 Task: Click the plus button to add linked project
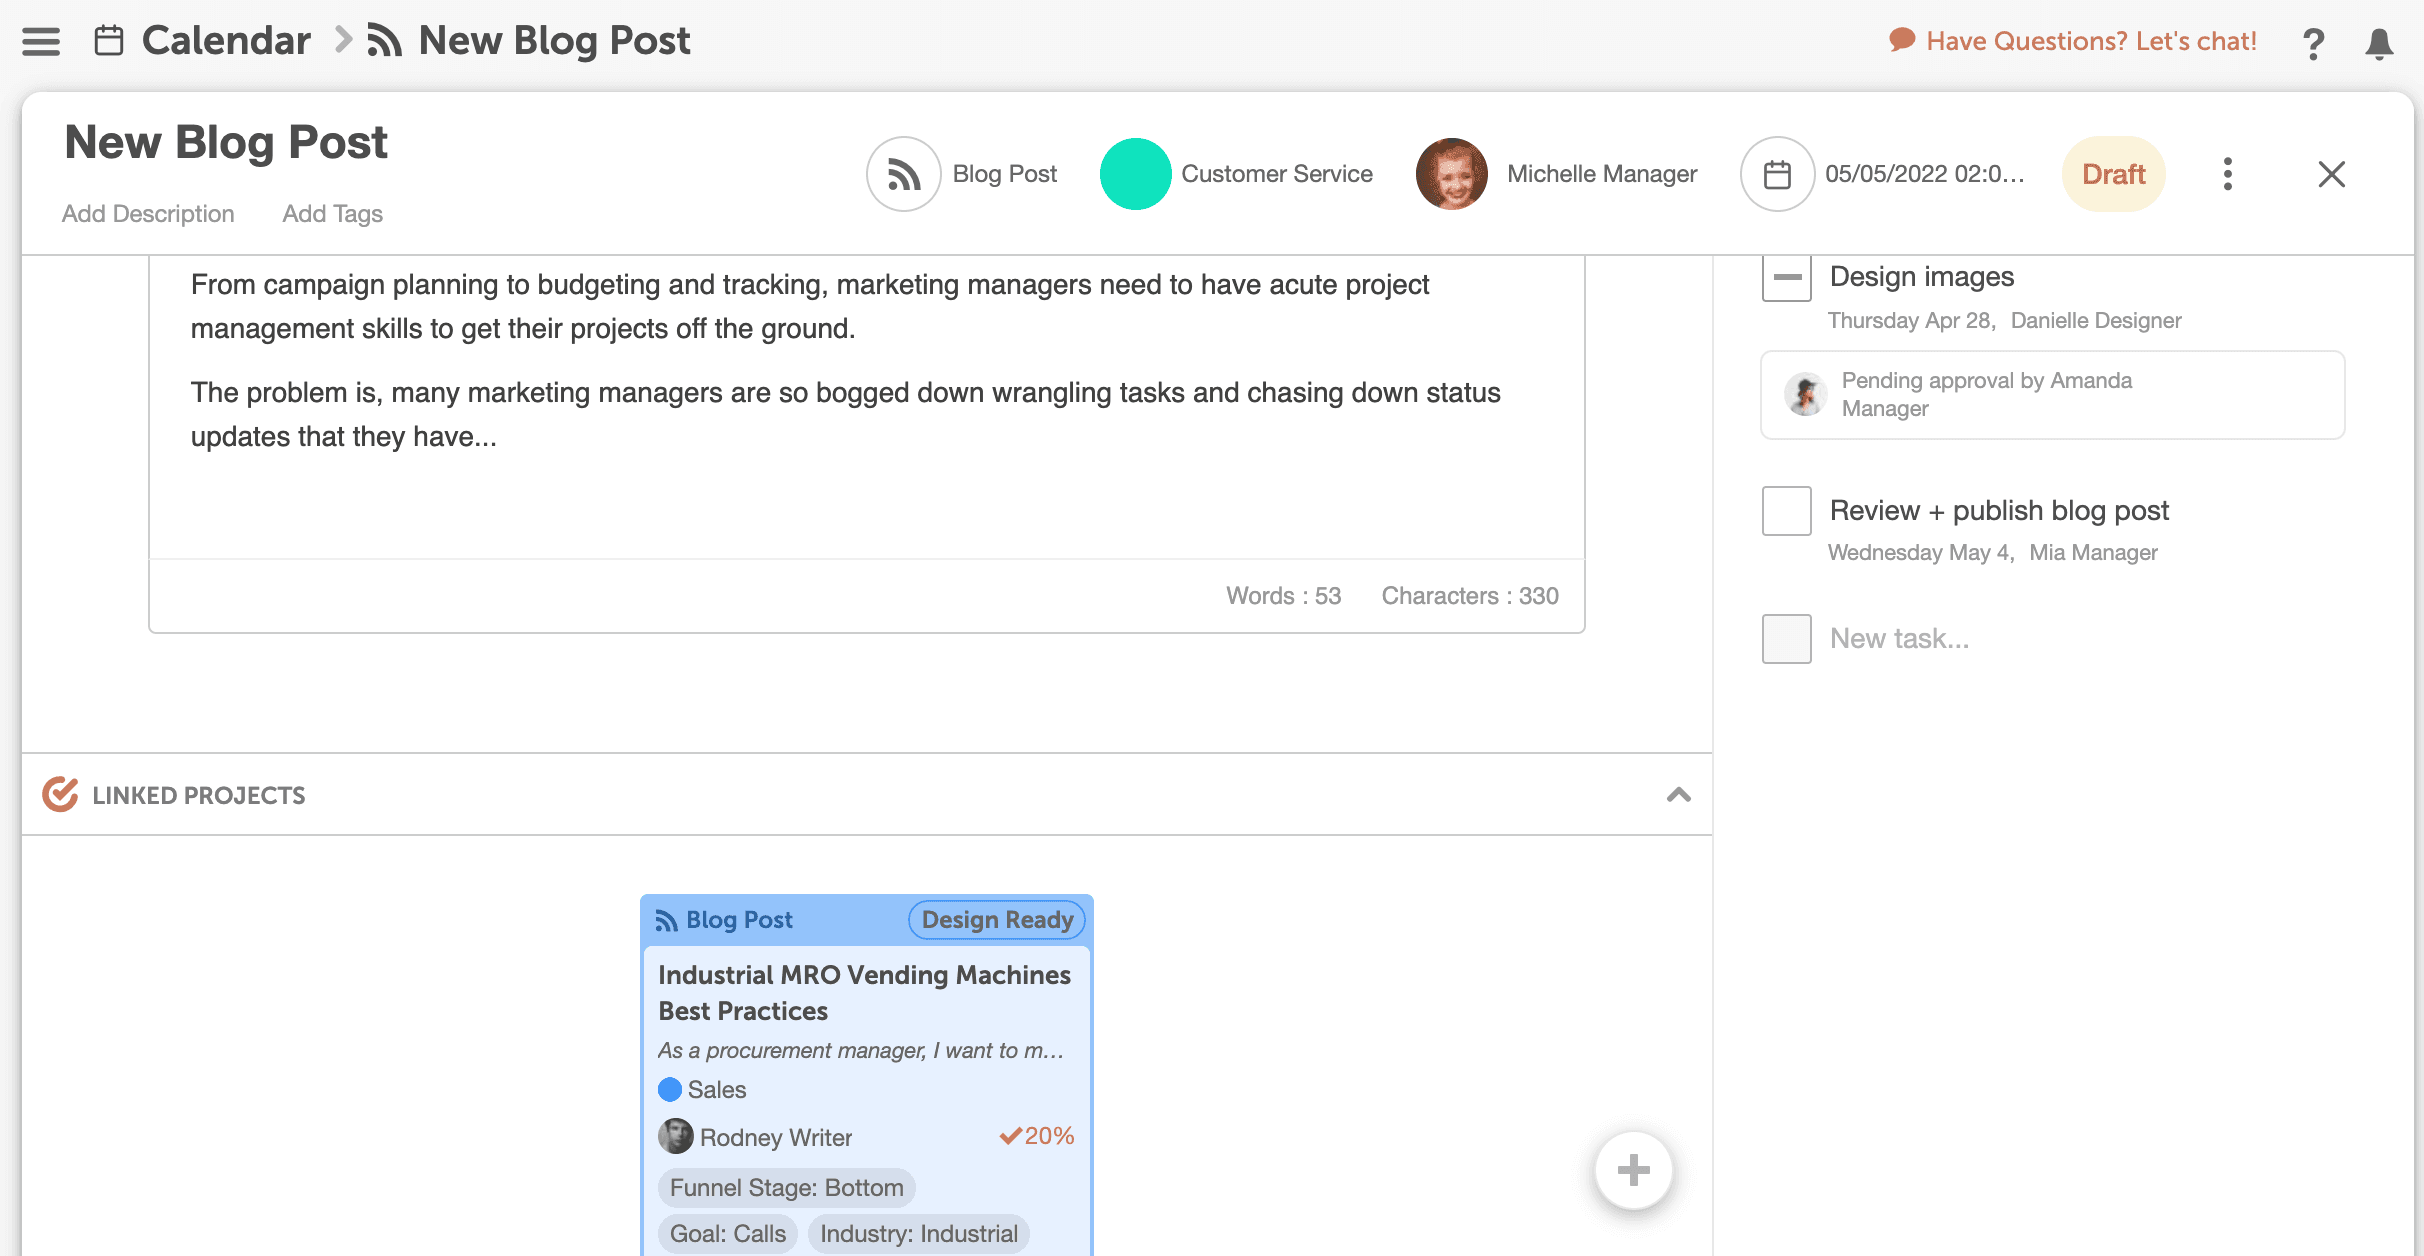point(1633,1170)
